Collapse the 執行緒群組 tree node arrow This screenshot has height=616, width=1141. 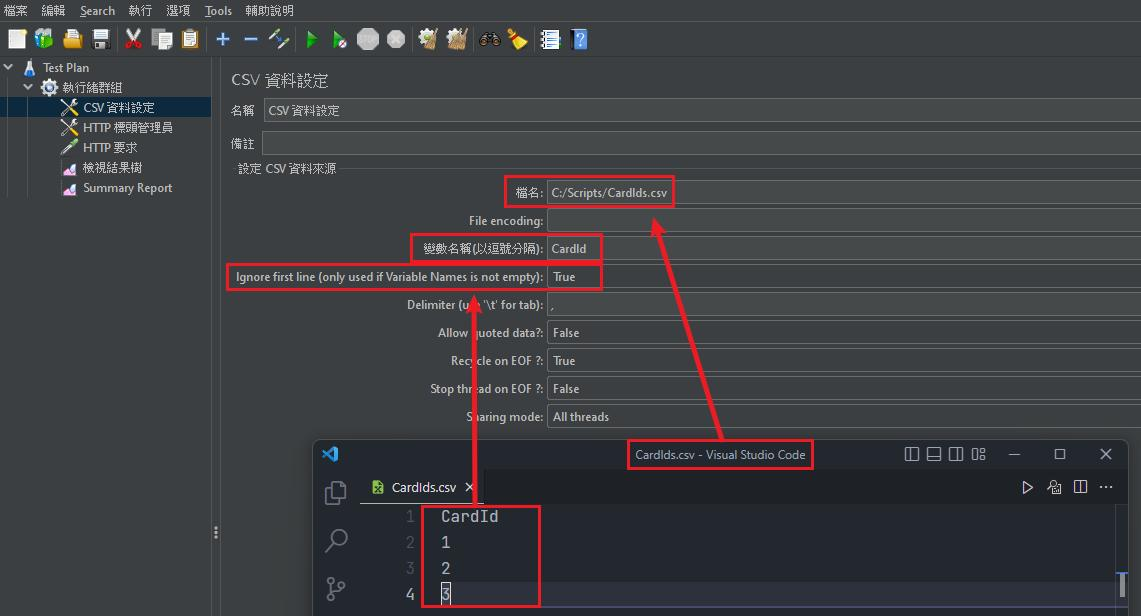click(28, 87)
